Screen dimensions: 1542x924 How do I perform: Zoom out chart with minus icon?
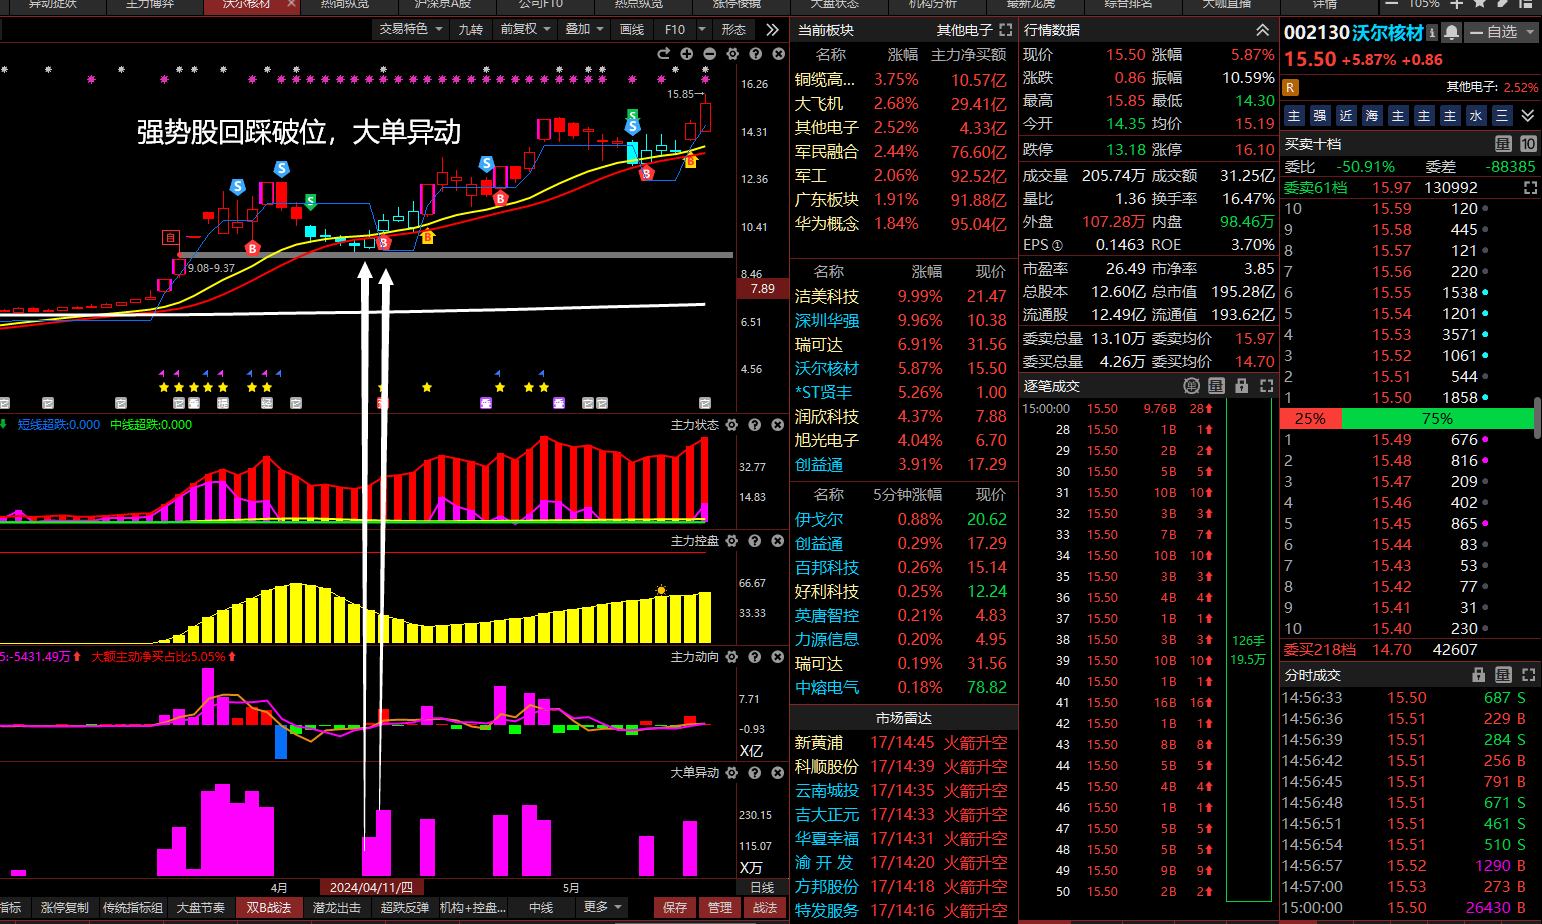pos(709,54)
